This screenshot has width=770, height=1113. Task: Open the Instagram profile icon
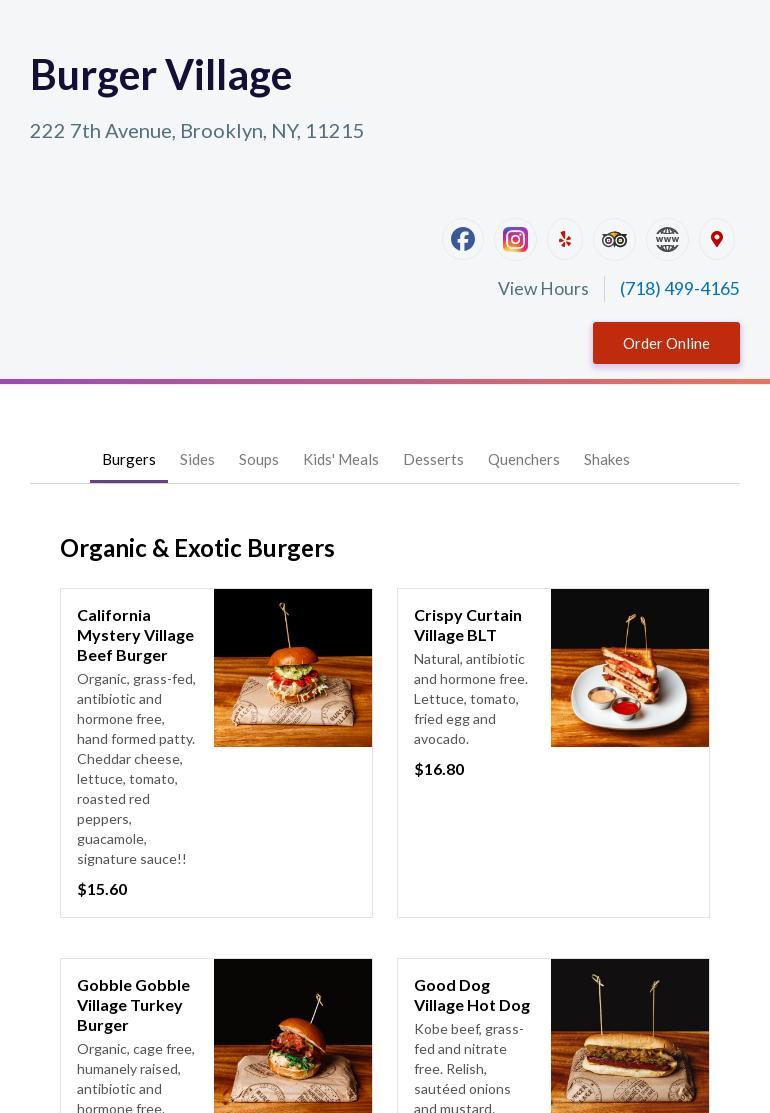(515, 239)
